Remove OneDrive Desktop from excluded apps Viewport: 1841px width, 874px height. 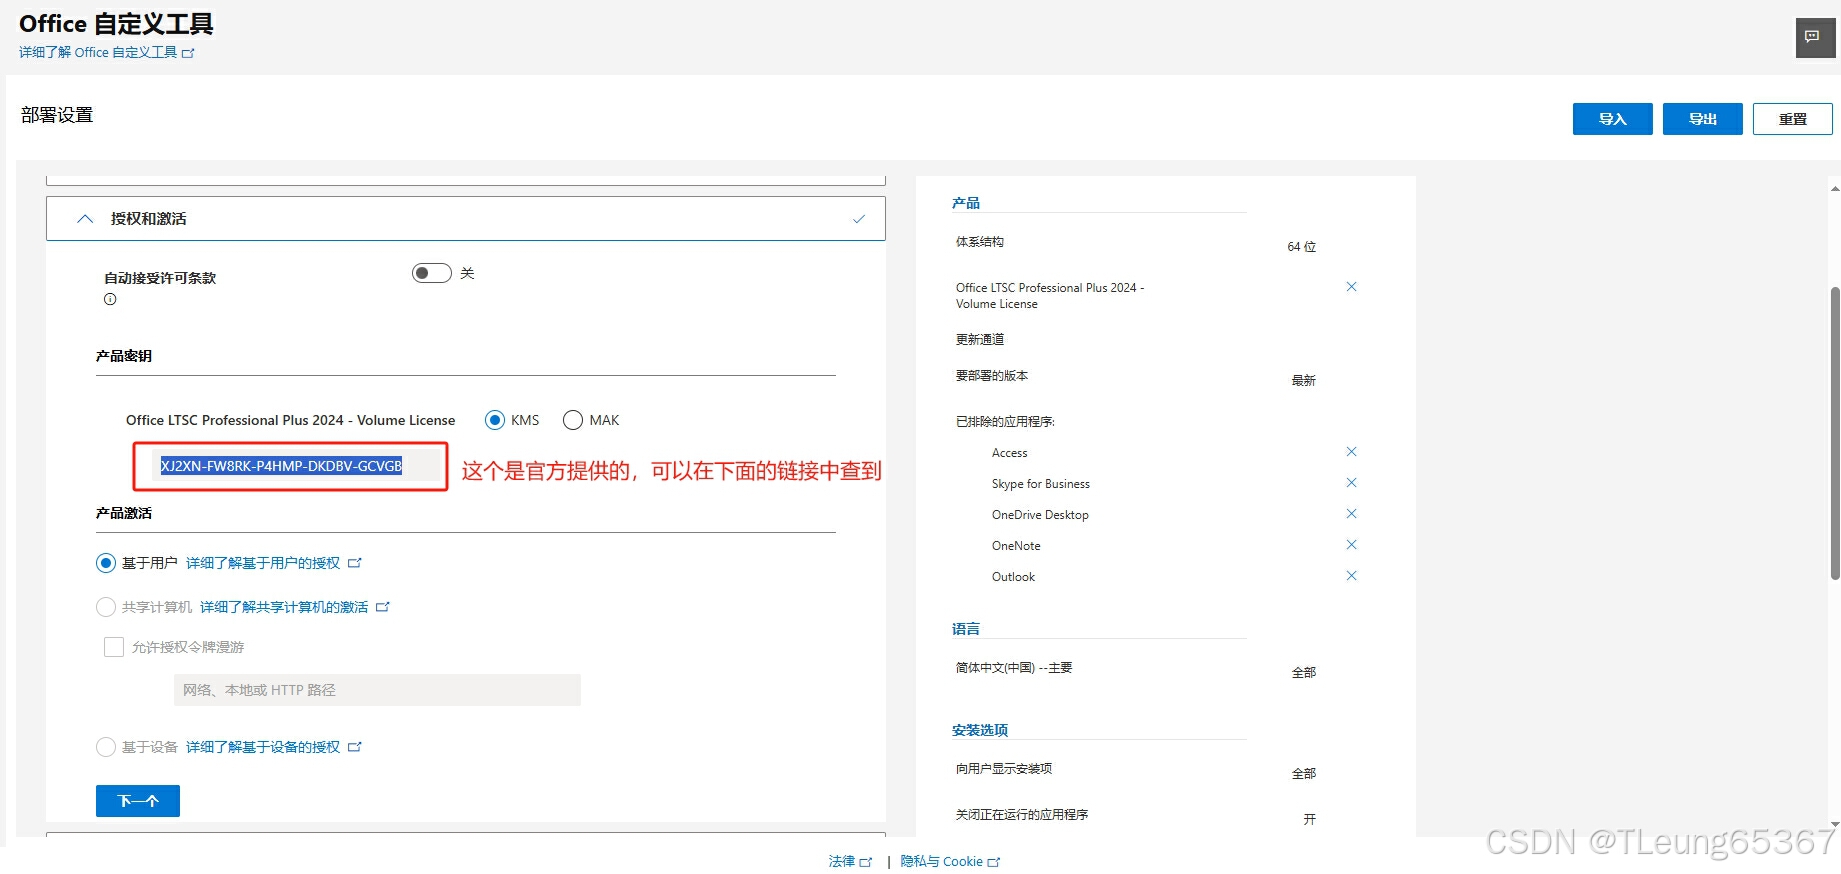pos(1351,514)
